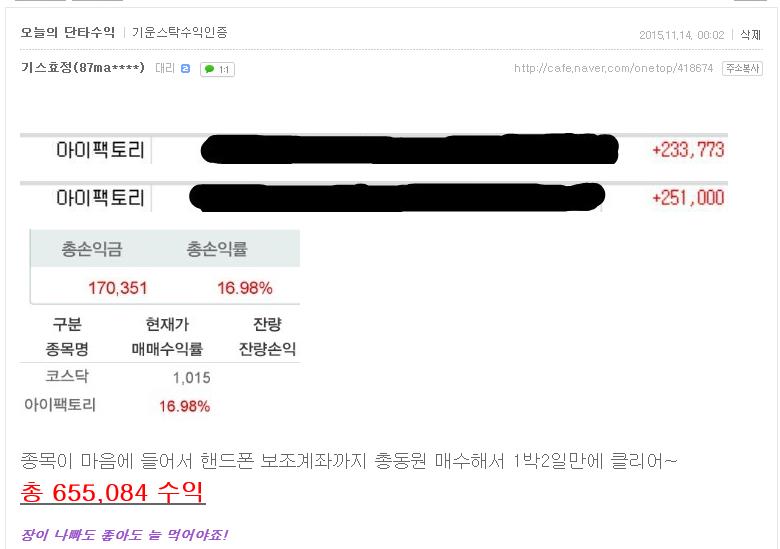Click the 주소복사 copy address button
This screenshot has width=780, height=549.
click(742, 68)
